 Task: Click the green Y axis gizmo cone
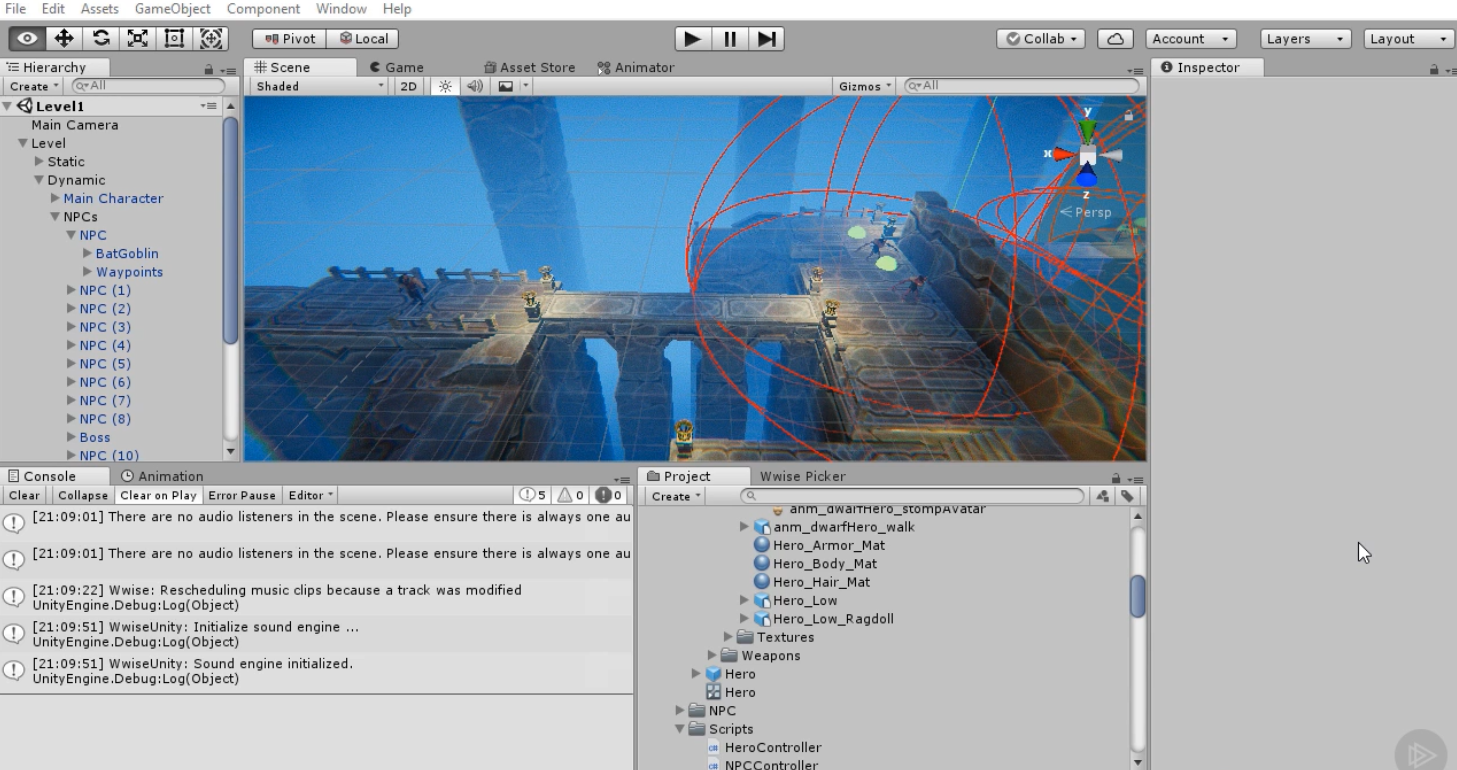coord(1087,129)
